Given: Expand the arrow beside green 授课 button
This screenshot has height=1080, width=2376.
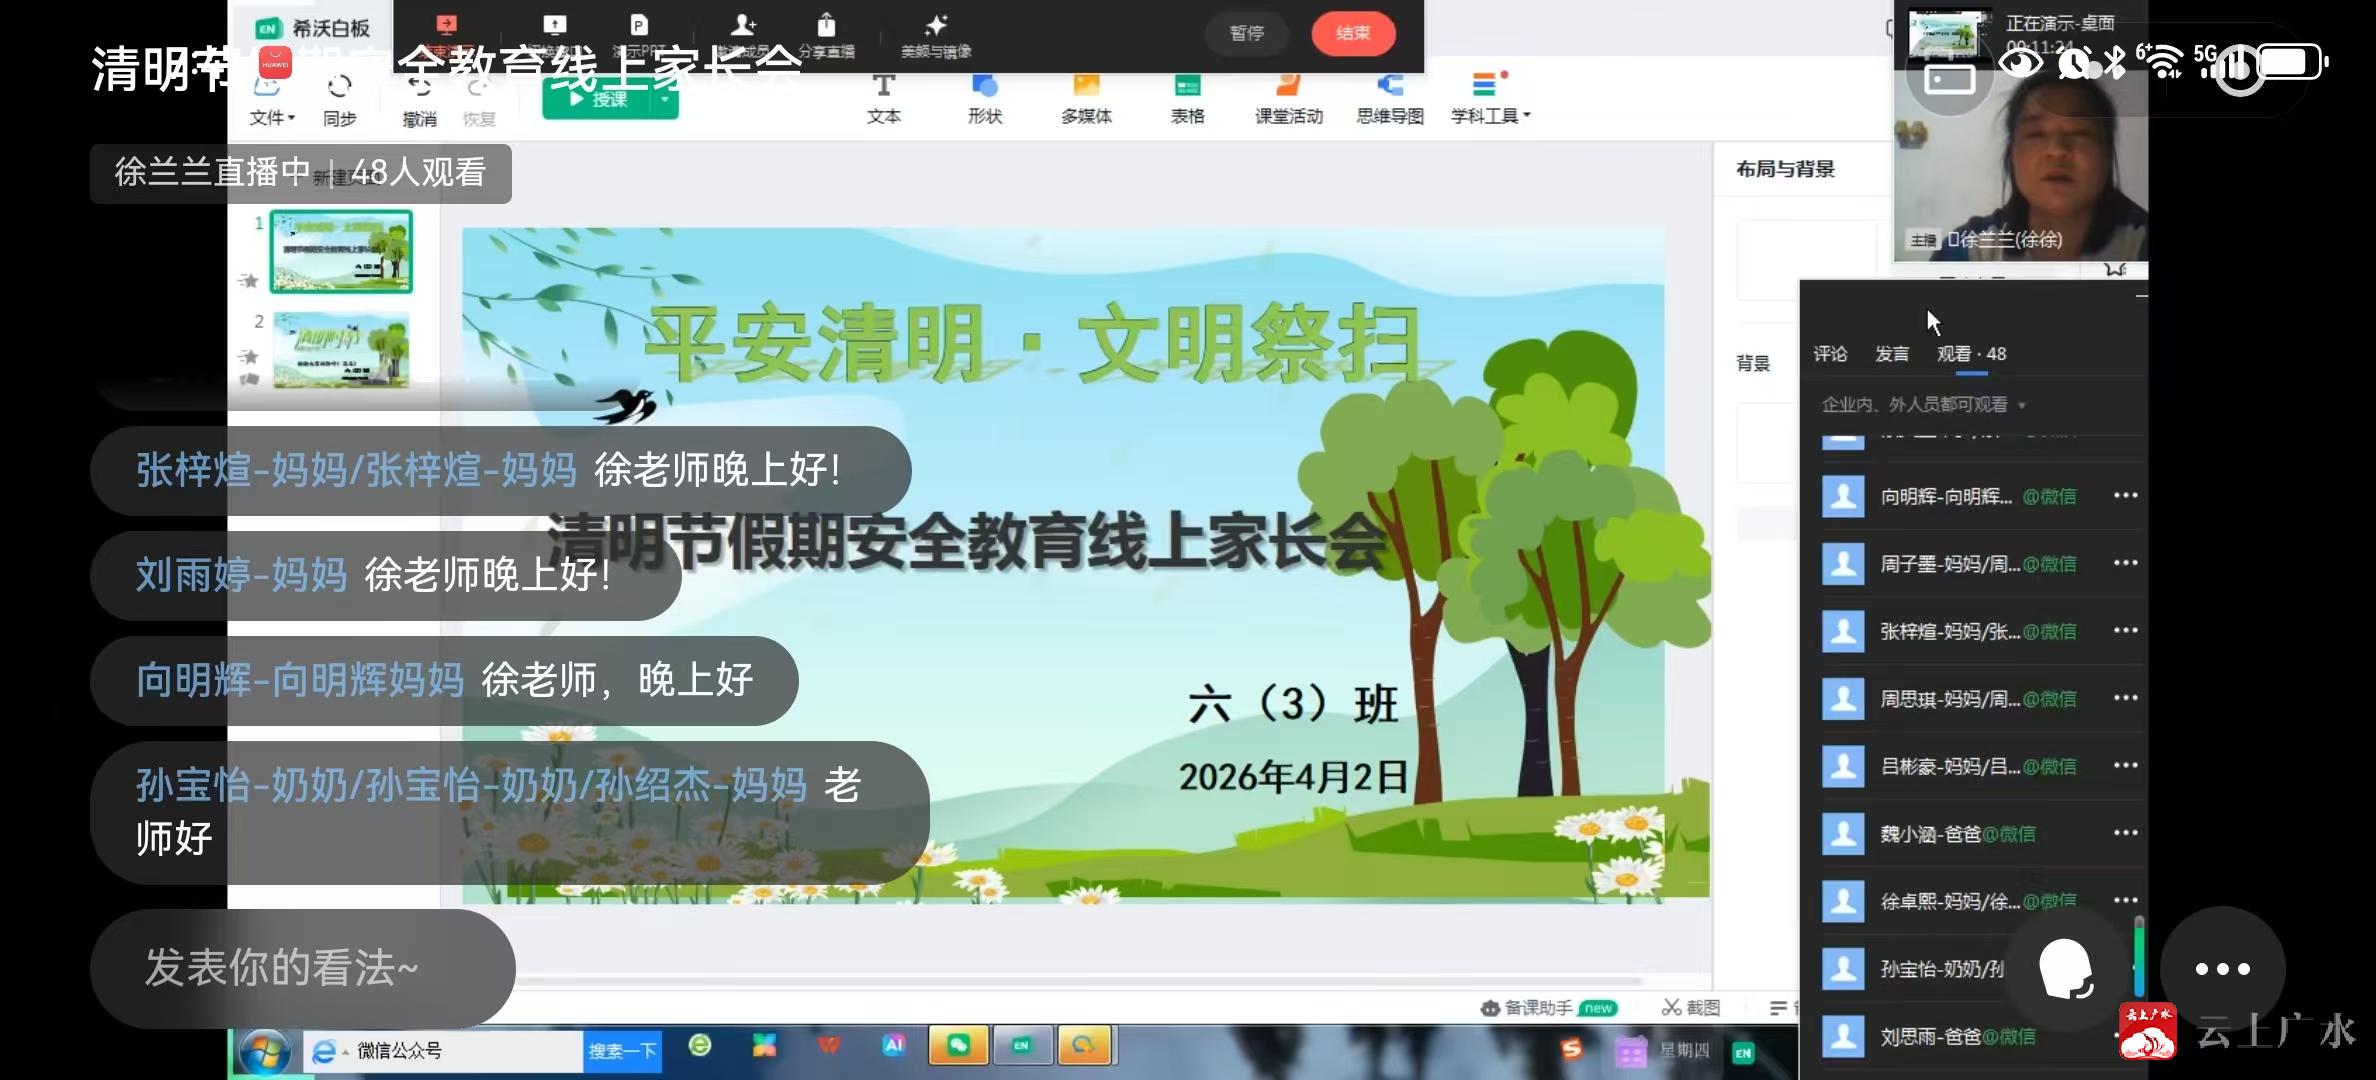Looking at the screenshot, I should (x=665, y=99).
